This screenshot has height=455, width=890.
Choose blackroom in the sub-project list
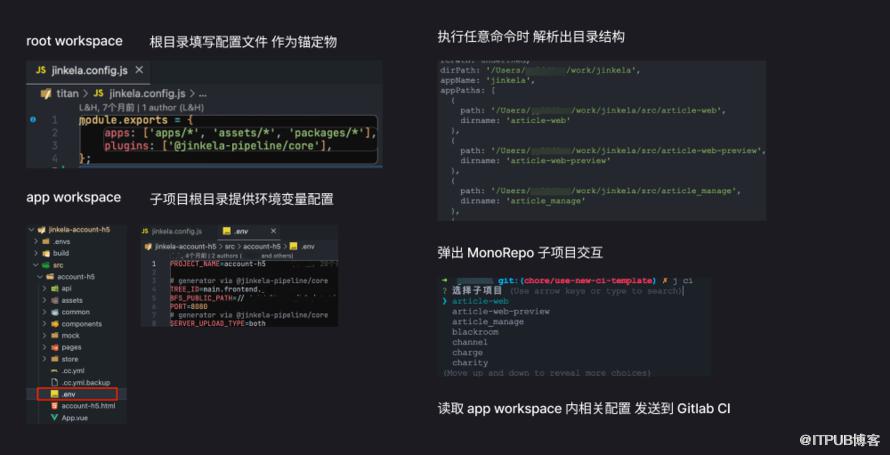tap(475, 332)
